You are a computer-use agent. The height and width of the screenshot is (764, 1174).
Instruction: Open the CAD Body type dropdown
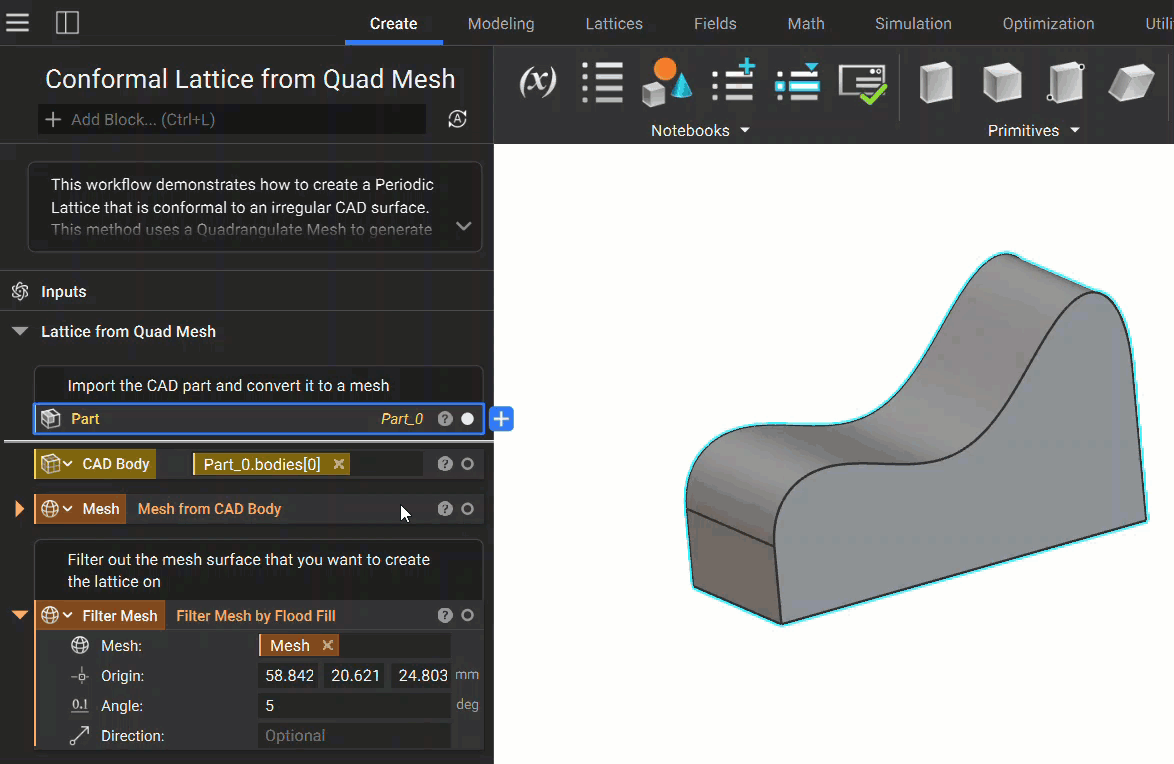click(x=67, y=464)
